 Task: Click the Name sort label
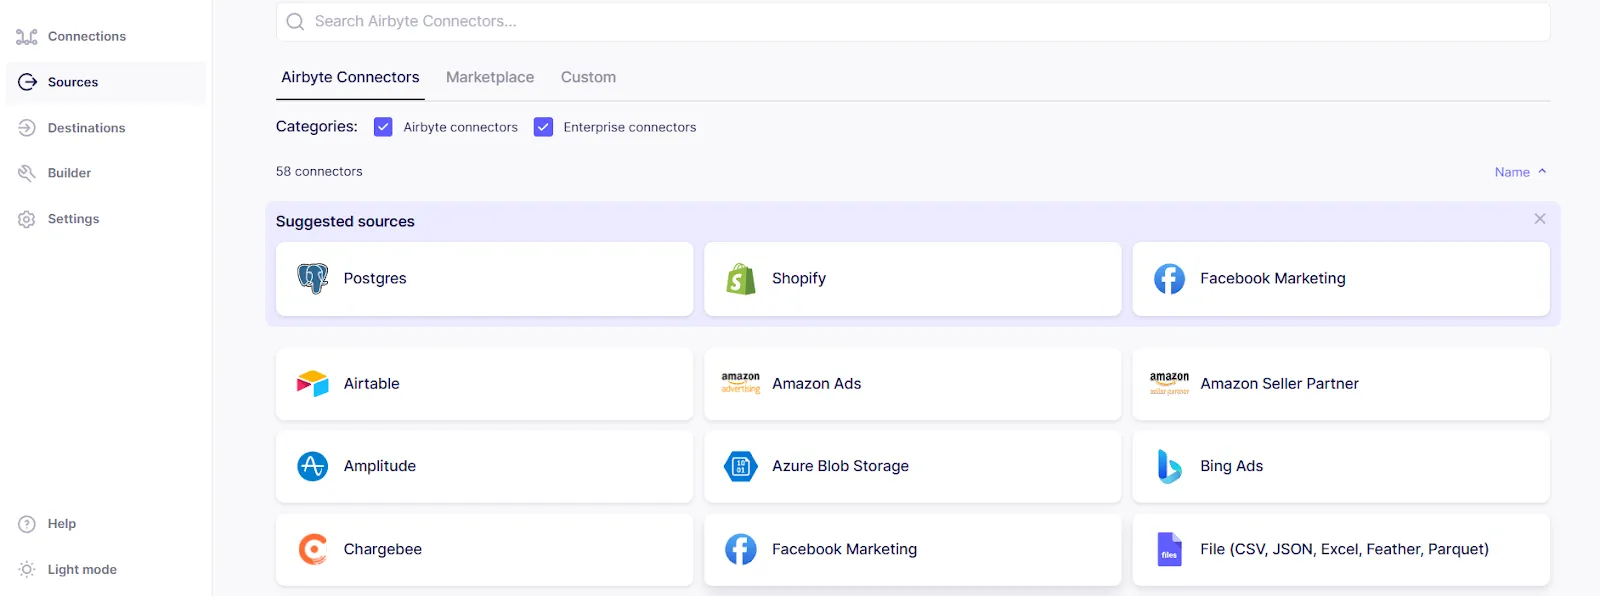click(1512, 172)
